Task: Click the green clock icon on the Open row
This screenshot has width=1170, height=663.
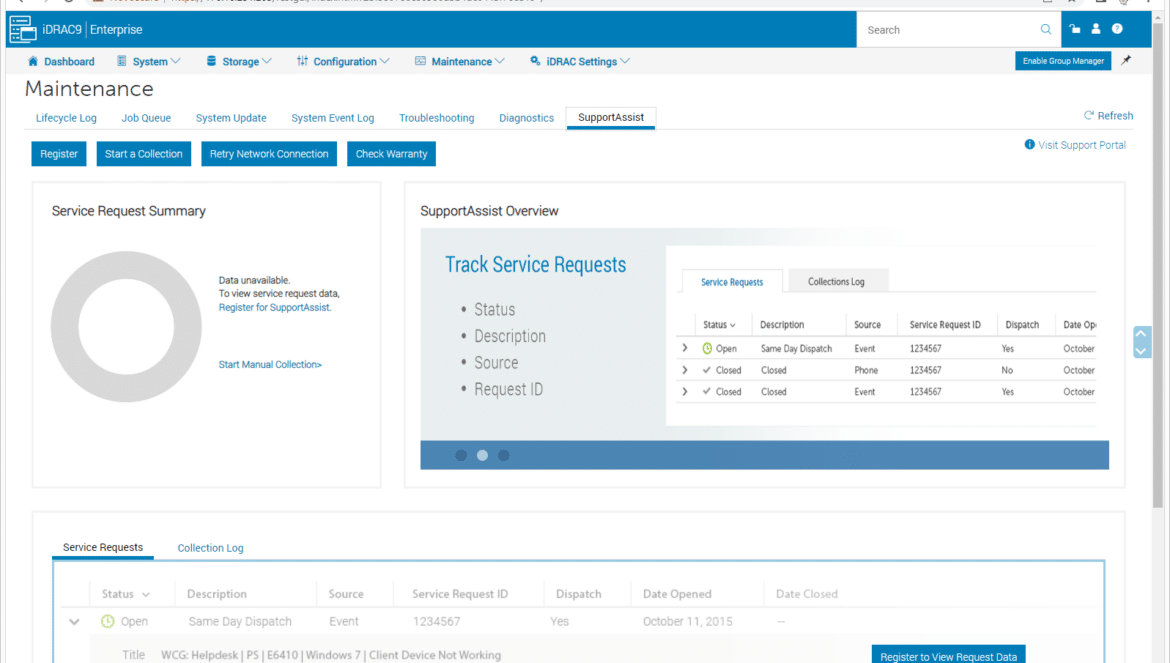Action: [107, 621]
